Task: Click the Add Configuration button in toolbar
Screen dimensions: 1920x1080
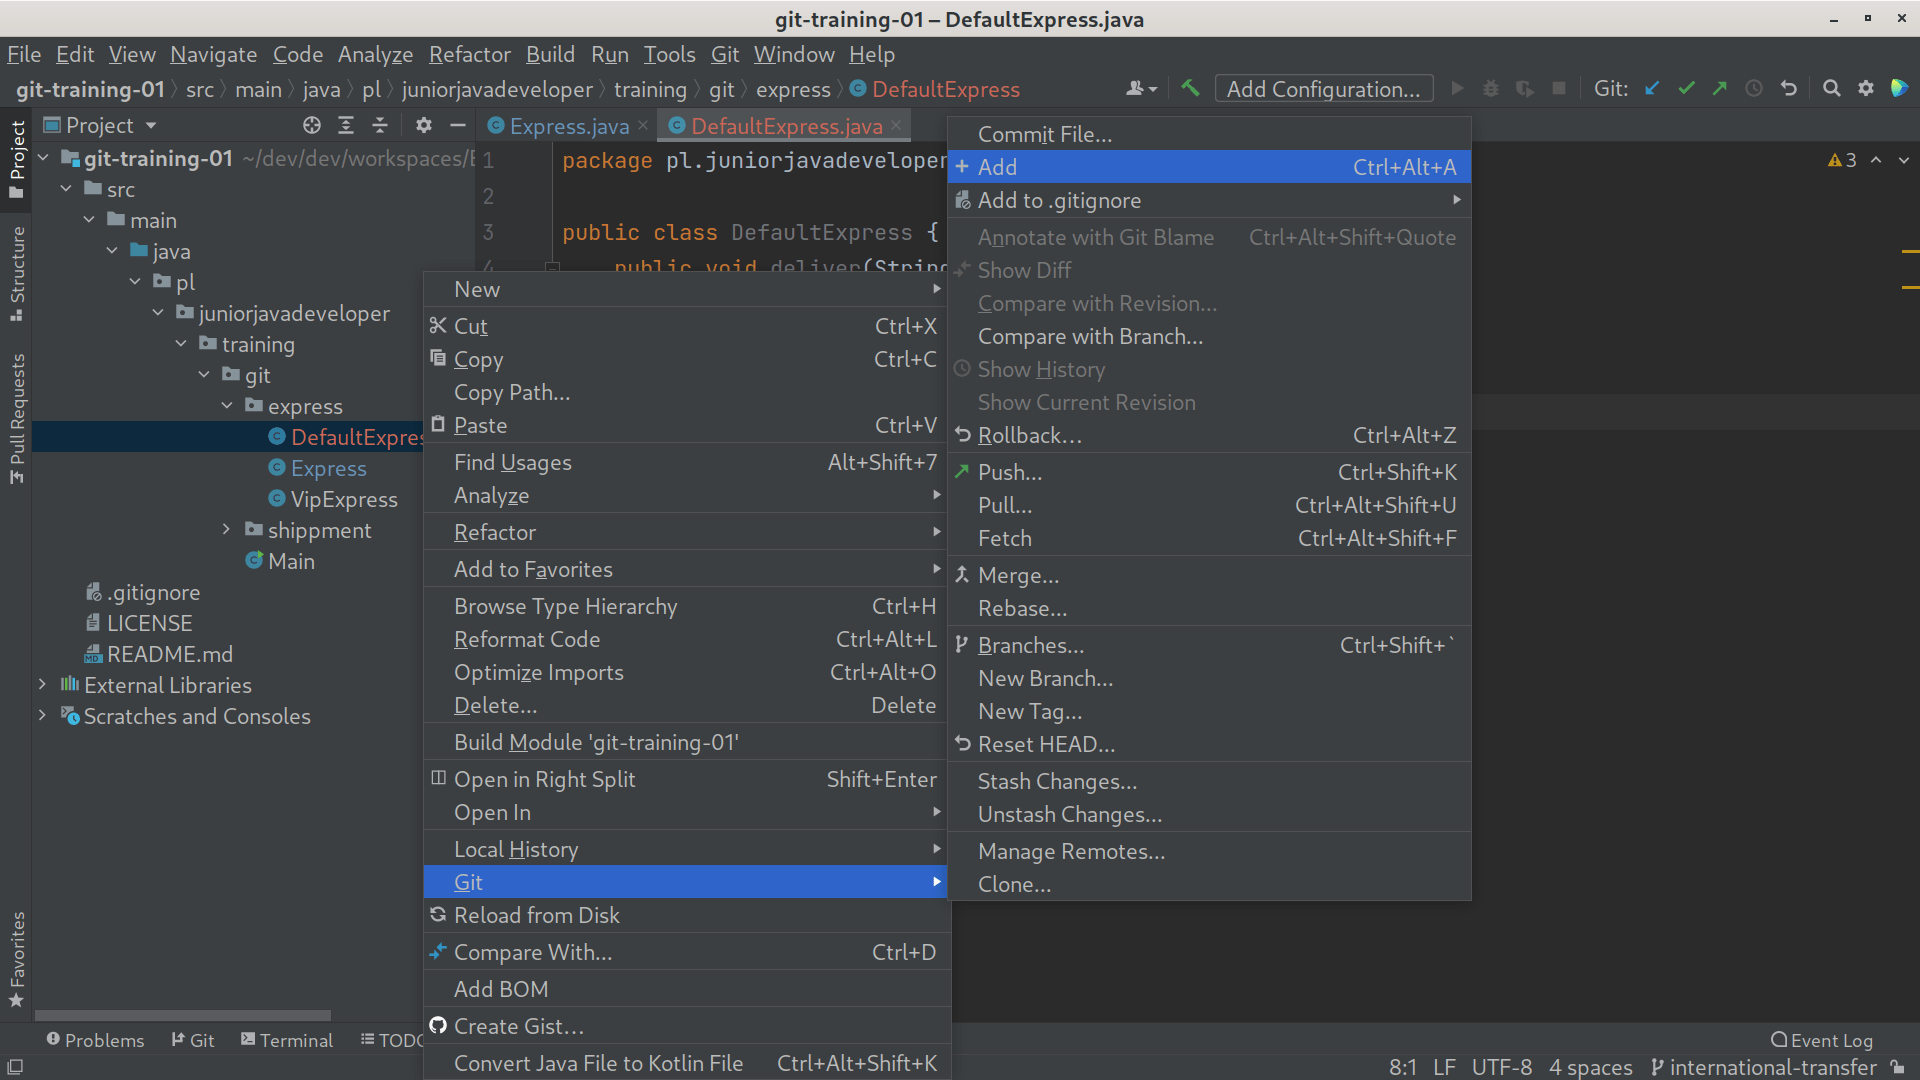Action: coord(1321,88)
